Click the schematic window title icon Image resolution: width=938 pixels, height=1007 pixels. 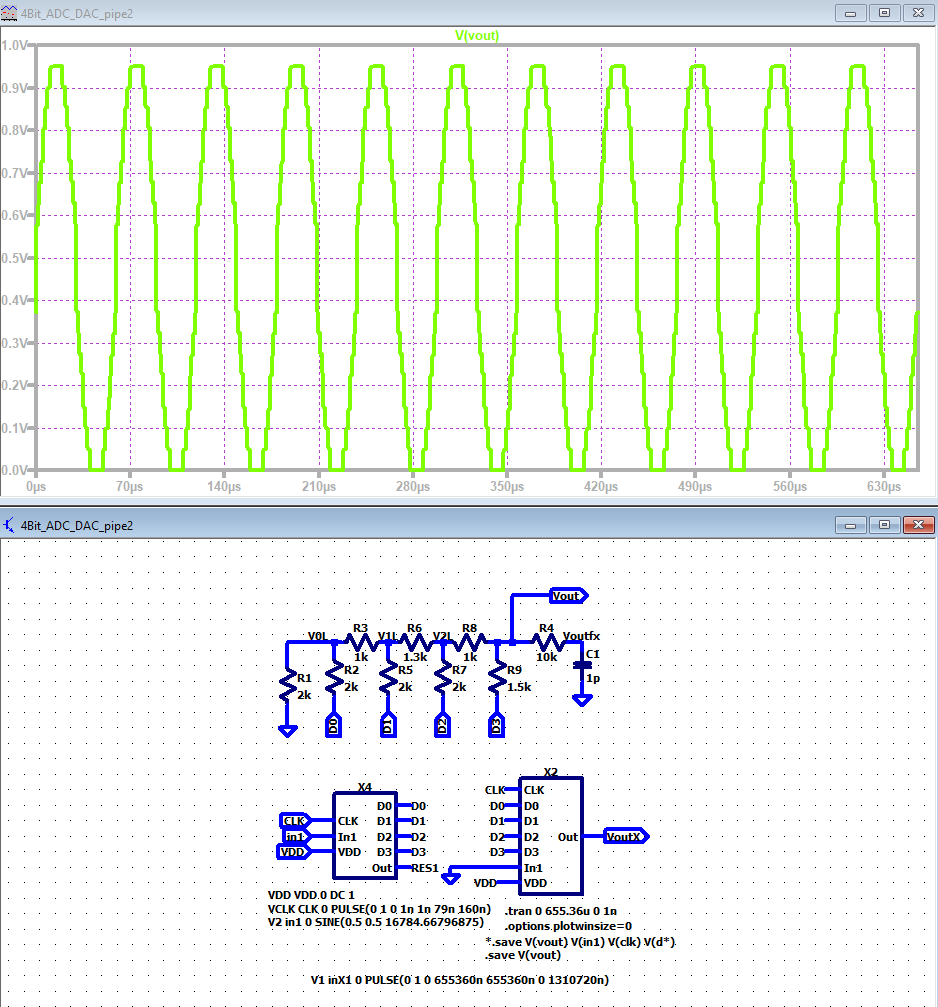[x=10, y=525]
